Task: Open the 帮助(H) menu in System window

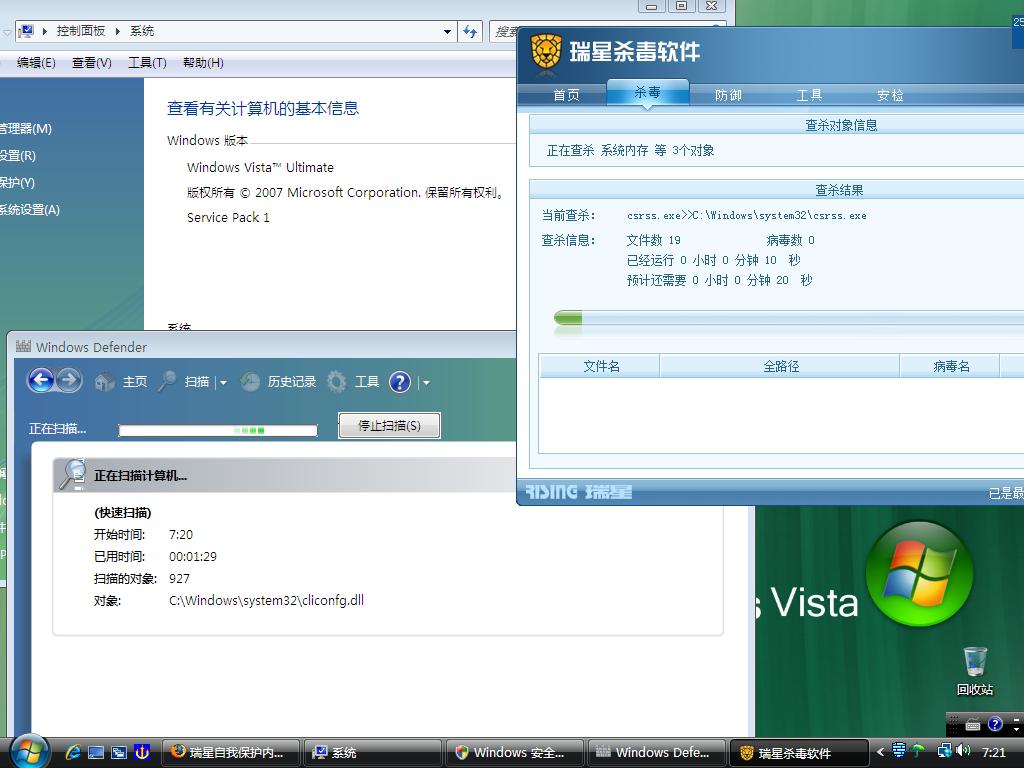Action: pyautogui.click(x=203, y=63)
